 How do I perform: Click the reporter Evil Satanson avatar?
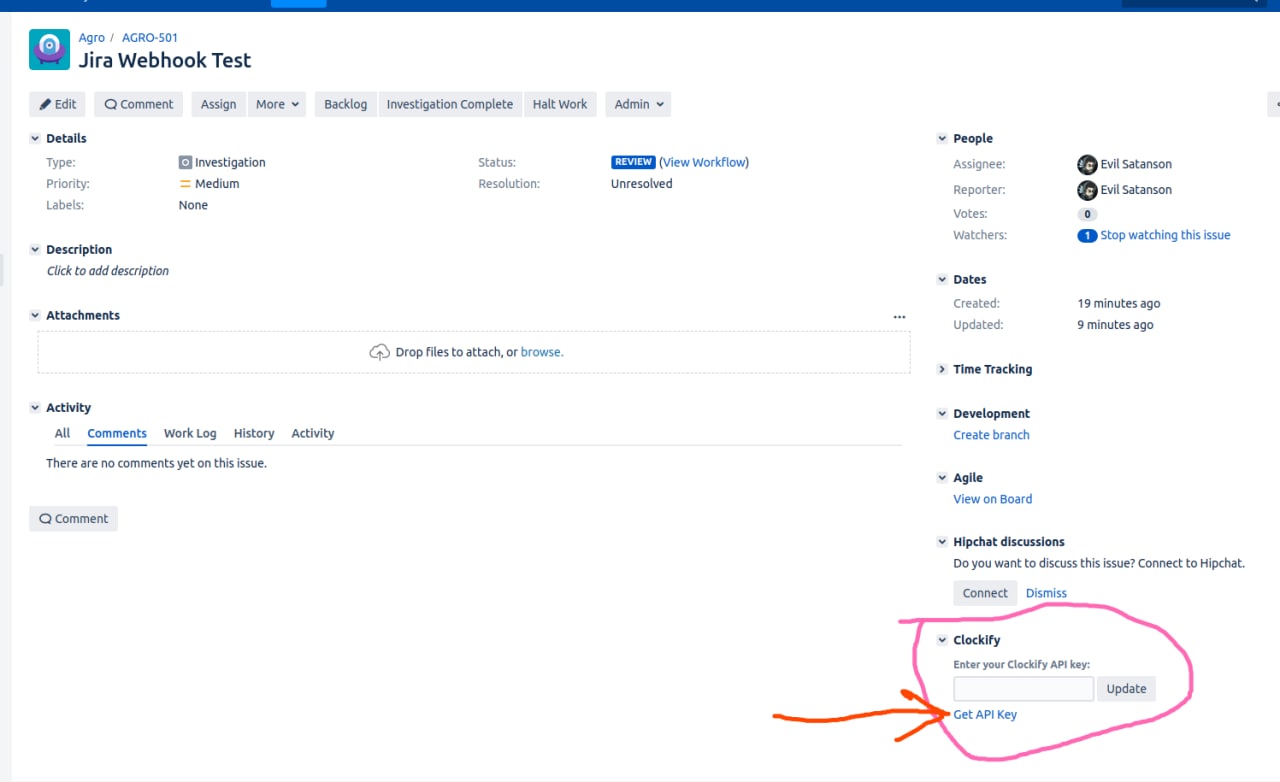pyautogui.click(x=1087, y=190)
